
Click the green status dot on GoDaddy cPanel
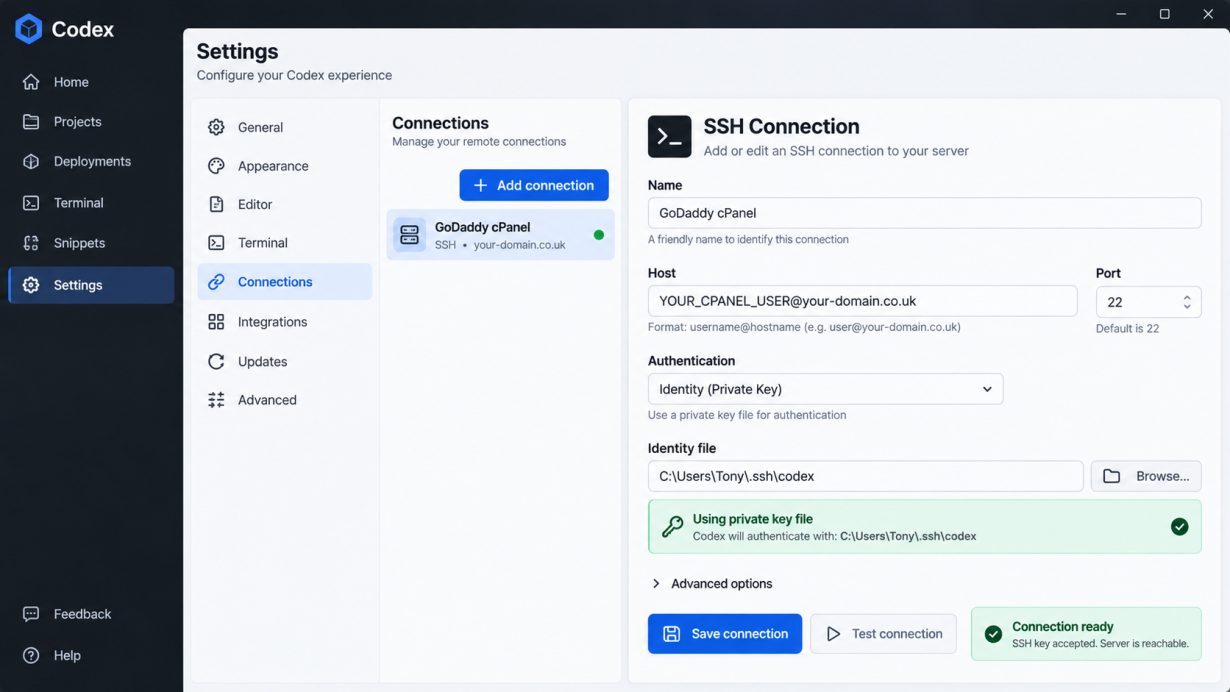click(599, 235)
